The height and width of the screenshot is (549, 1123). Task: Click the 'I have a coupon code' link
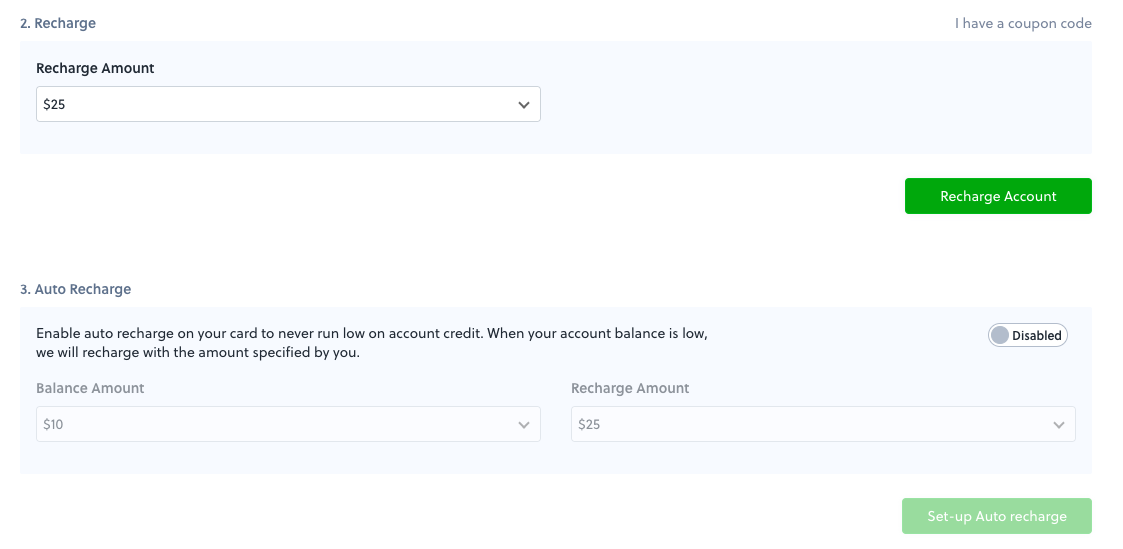[1023, 24]
